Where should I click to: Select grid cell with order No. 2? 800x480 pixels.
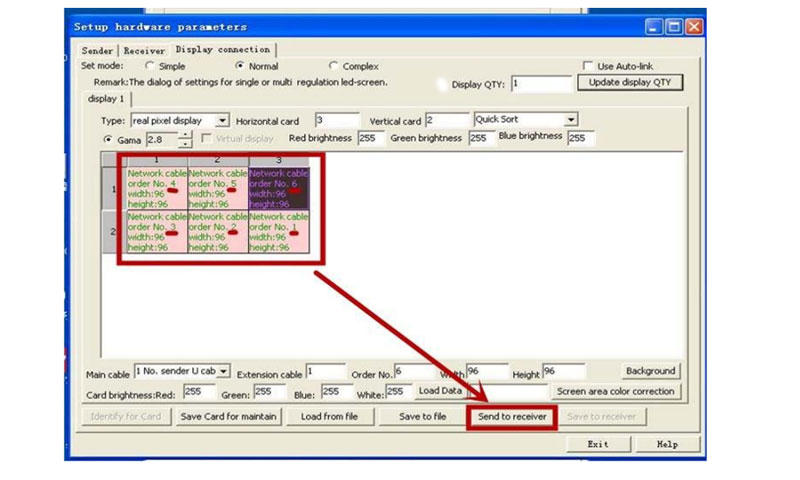pyautogui.click(x=218, y=232)
